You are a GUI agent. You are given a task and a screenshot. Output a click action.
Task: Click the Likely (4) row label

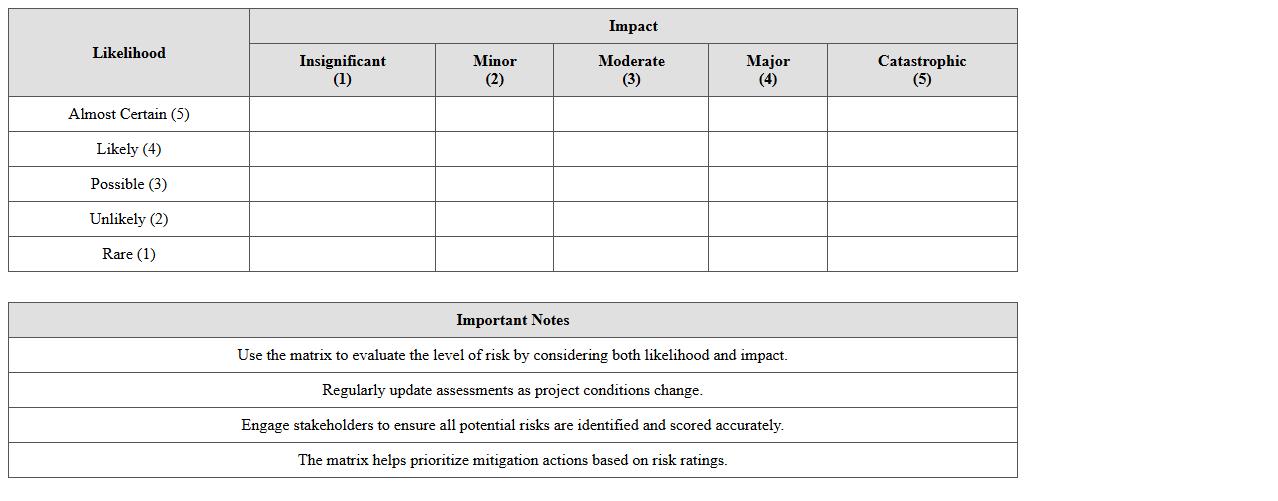(129, 149)
